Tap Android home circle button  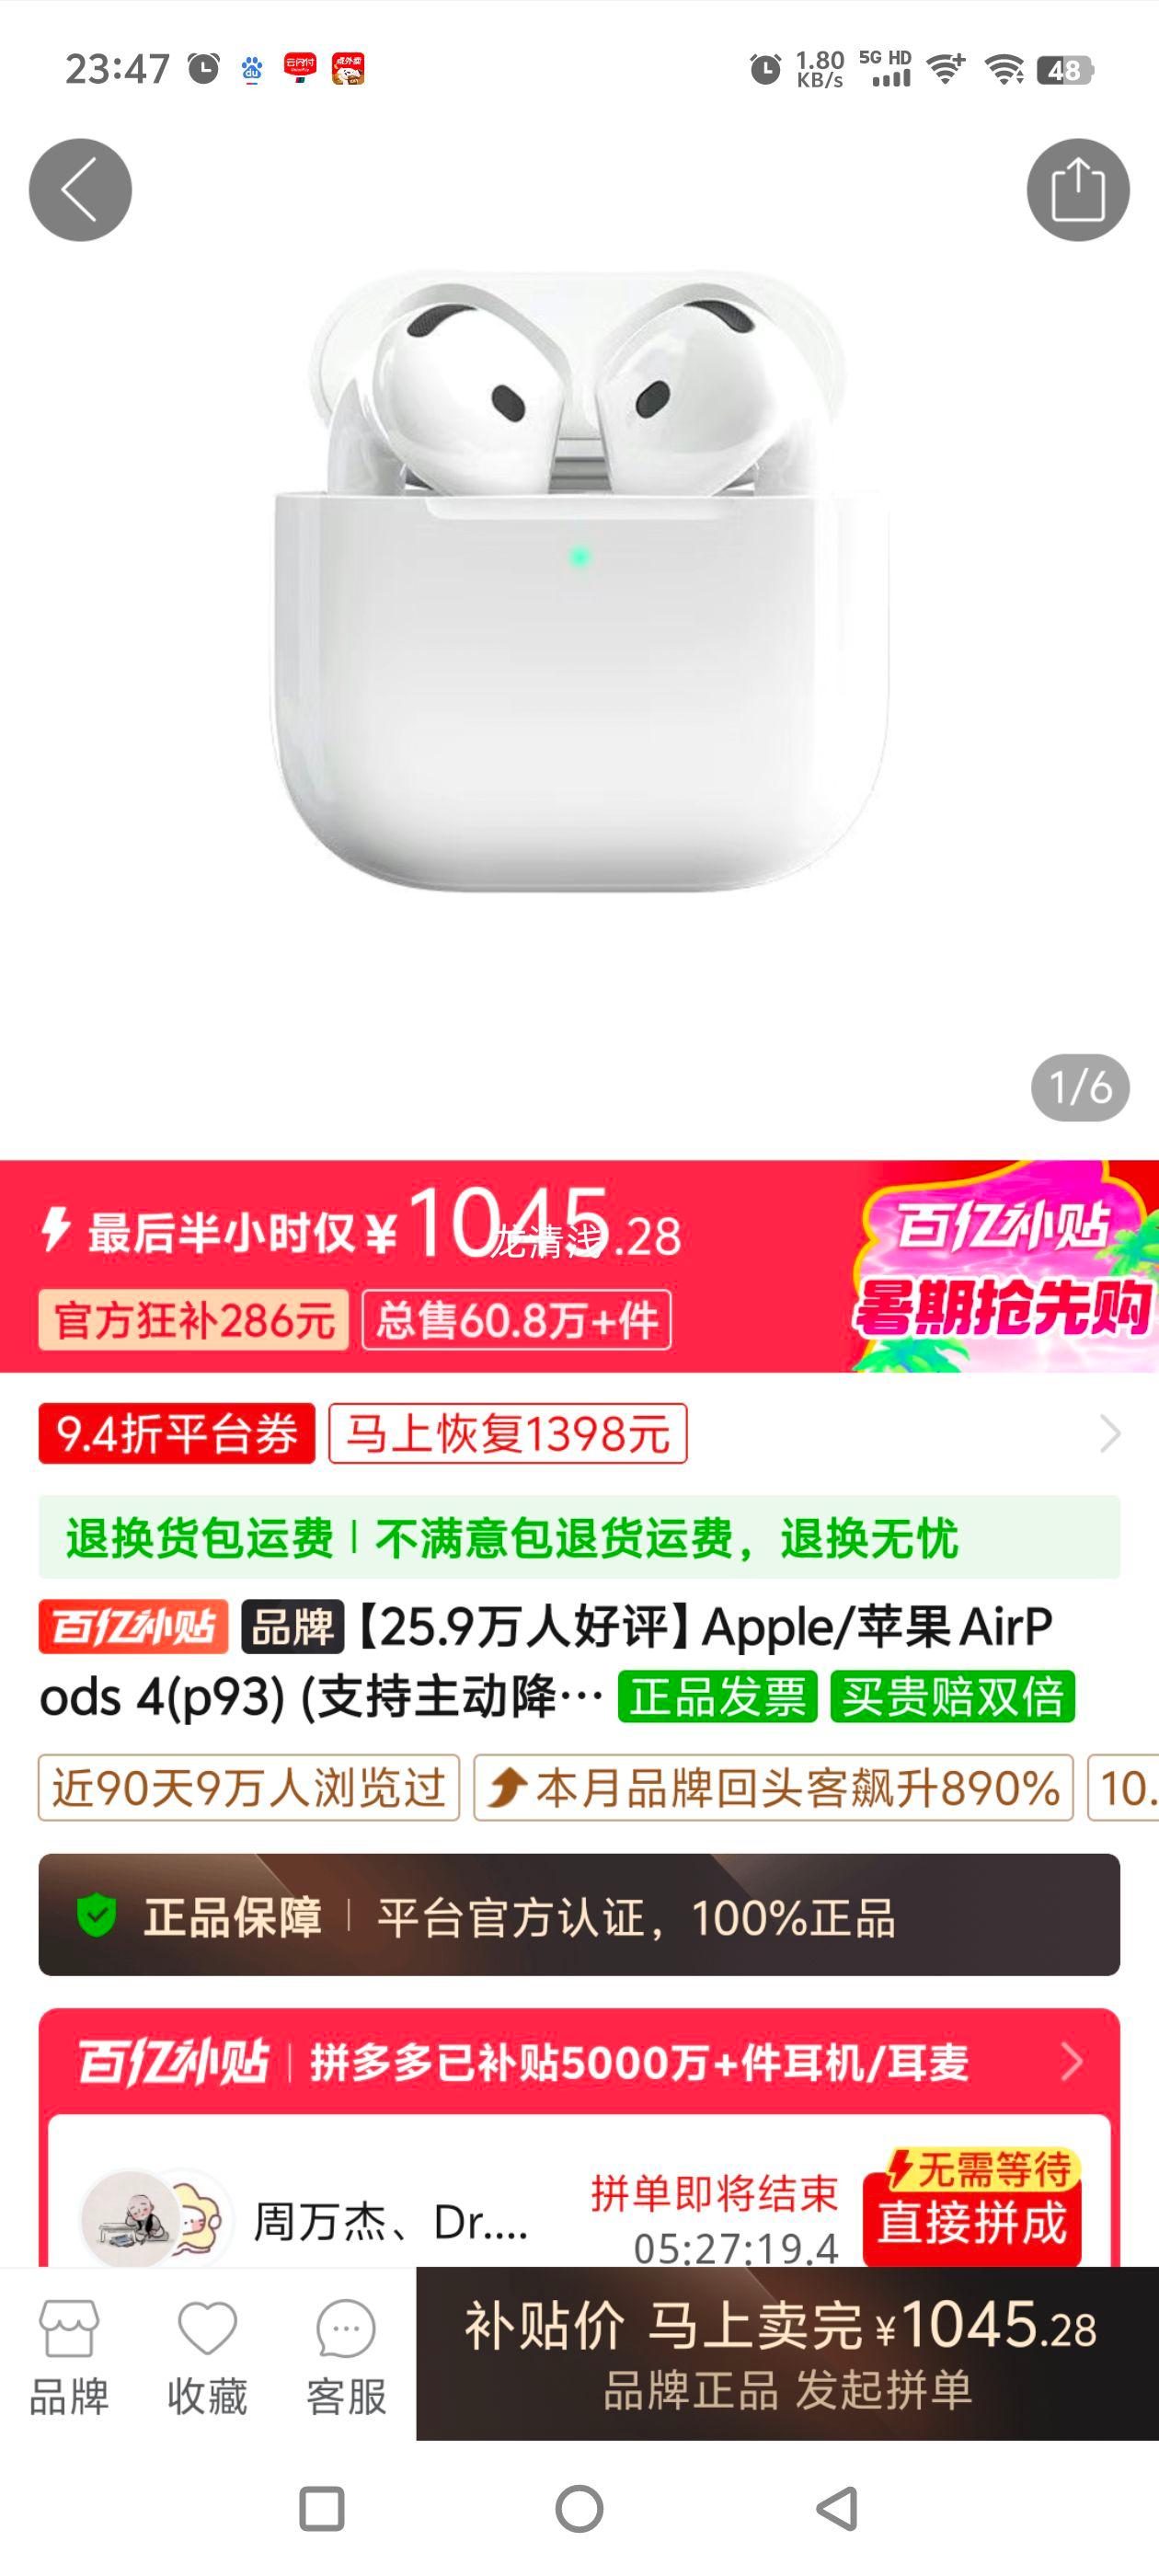coord(579,2509)
